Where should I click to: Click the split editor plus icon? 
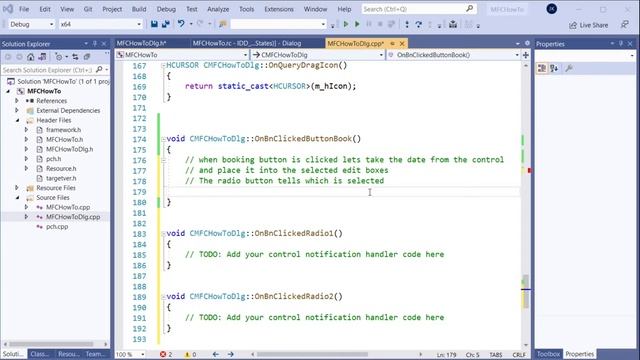526,55
